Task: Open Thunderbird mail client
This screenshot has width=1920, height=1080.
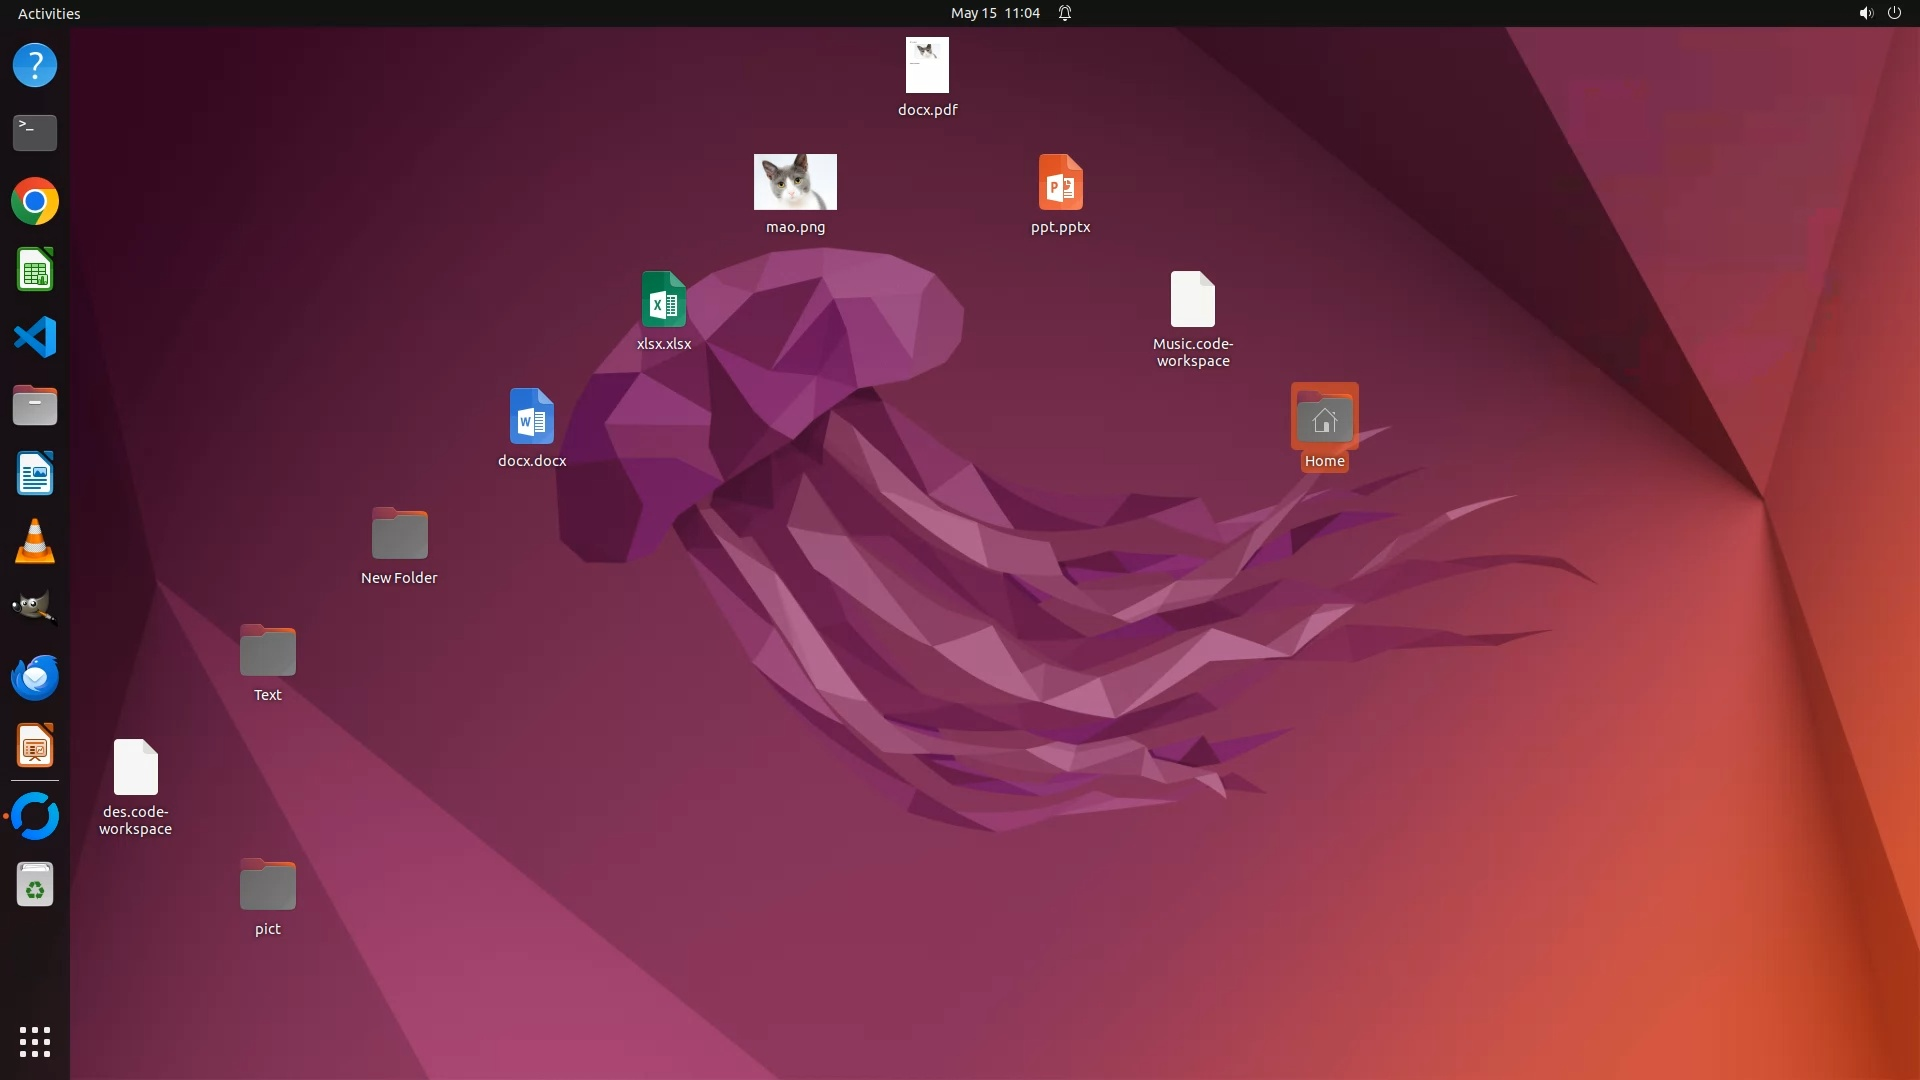Action: click(x=35, y=678)
